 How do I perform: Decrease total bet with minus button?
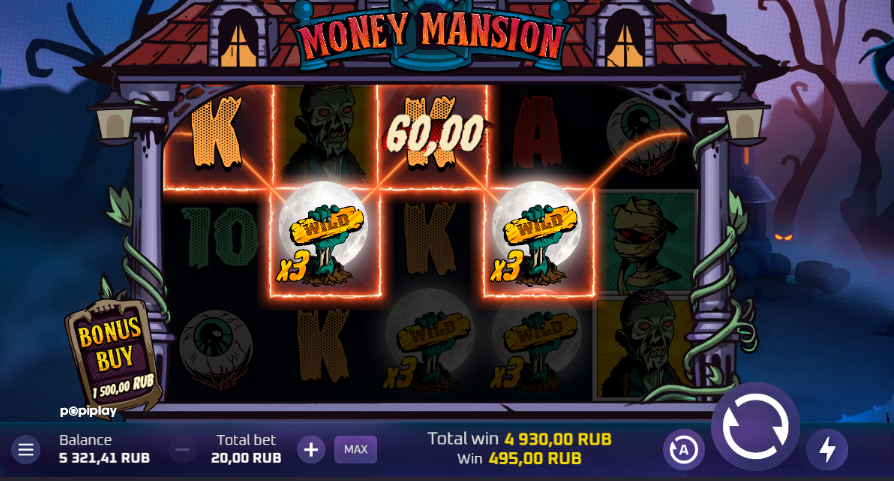pos(182,450)
